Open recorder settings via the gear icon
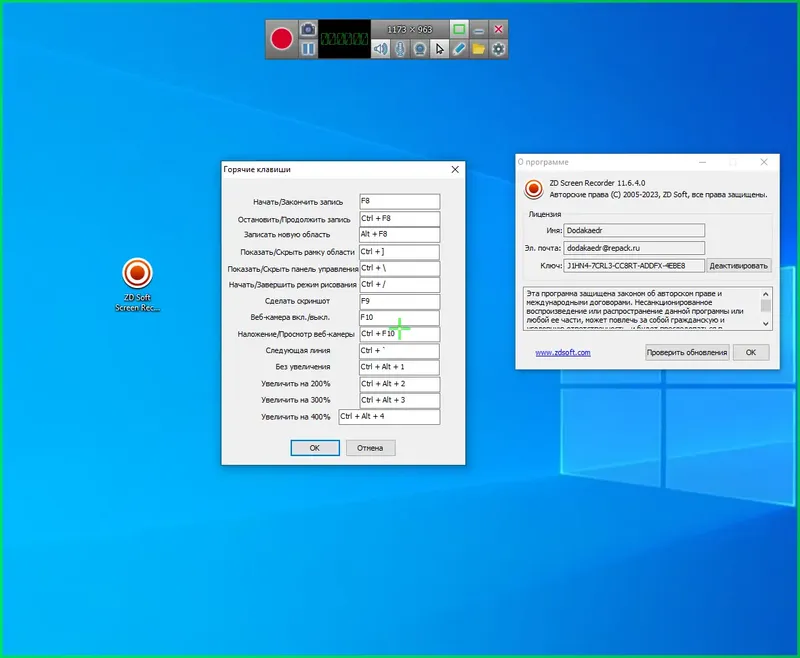Viewport: 800px width, 658px height. point(497,50)
